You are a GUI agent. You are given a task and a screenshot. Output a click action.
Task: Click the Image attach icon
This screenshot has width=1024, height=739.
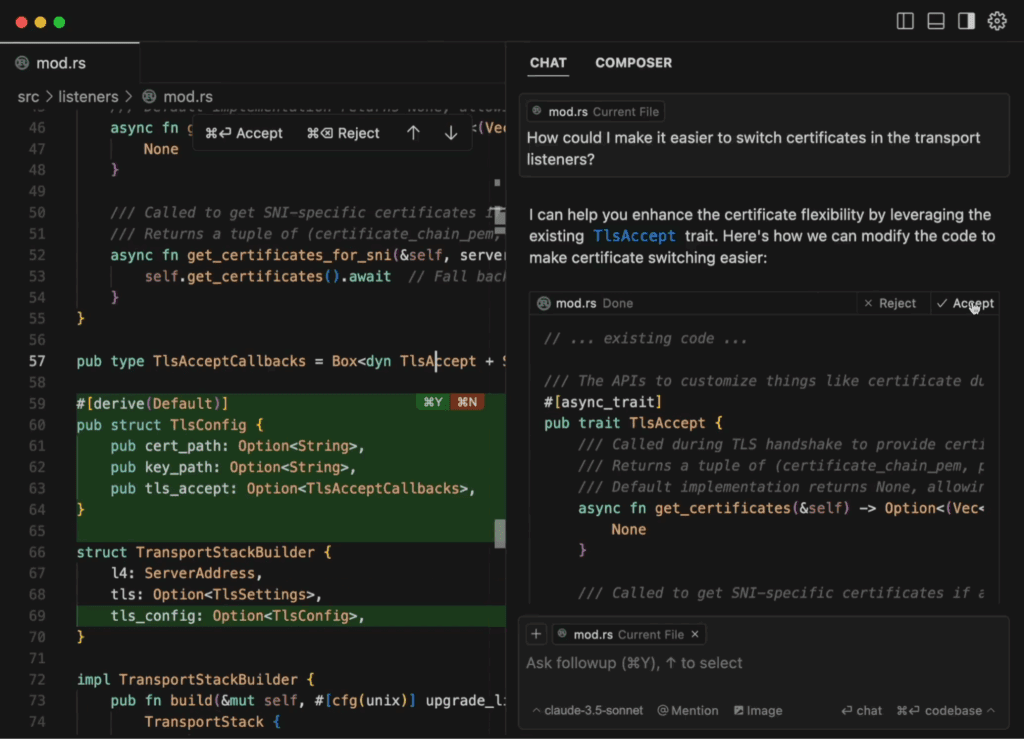[x=758, y=710]
